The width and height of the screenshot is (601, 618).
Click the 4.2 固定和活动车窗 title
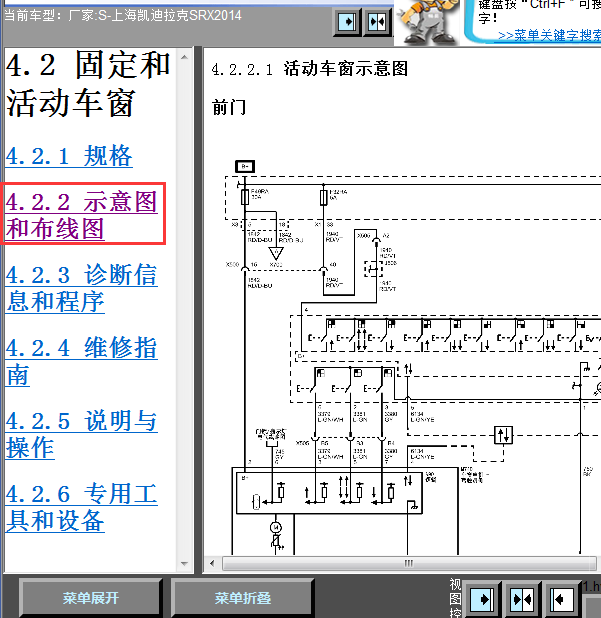(88, 84)
